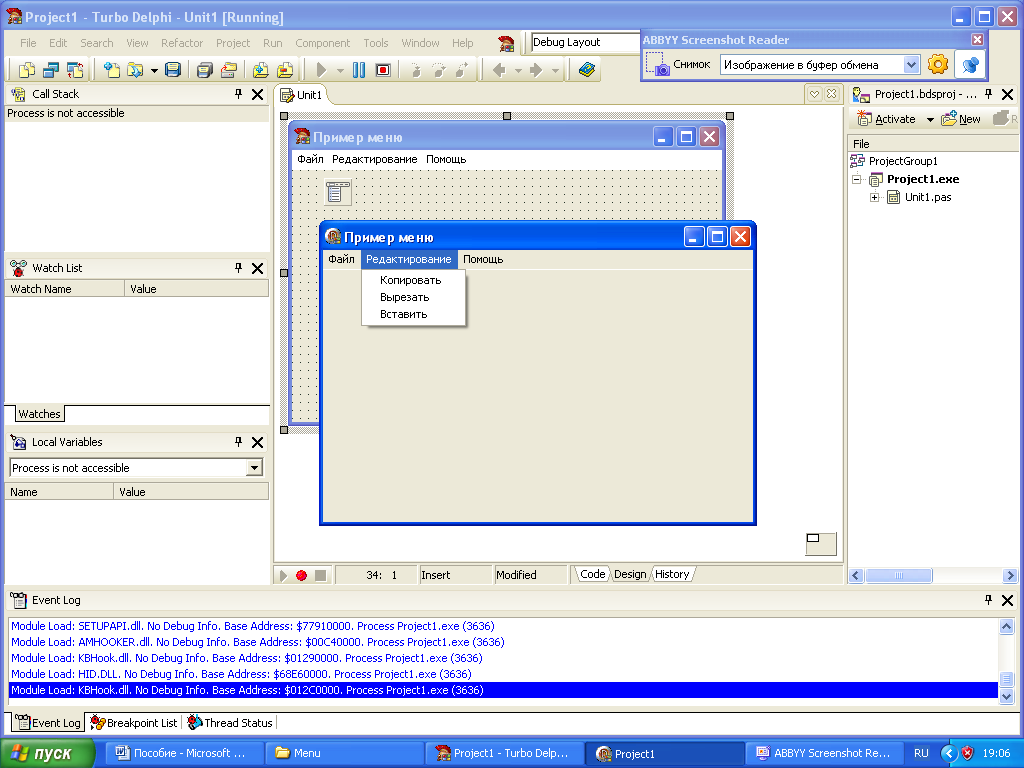The width and height of the screenshot is (1024, 768).
Task: Open the Forward arrow history dropdown
Action: tap(554, 70)
